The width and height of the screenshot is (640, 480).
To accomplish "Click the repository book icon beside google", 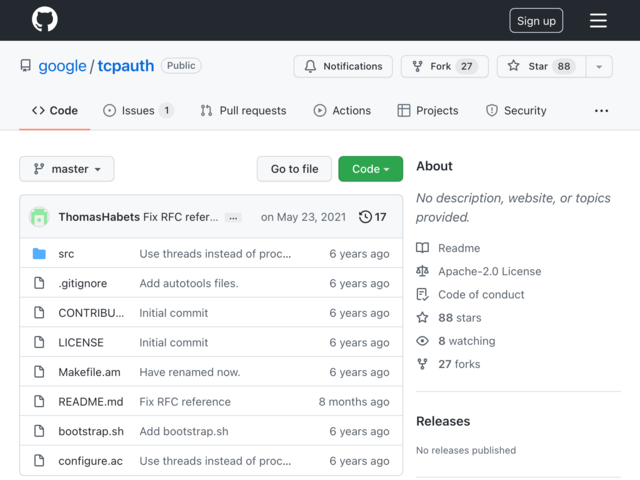I will pyautogui.click(x=26, y=66).
